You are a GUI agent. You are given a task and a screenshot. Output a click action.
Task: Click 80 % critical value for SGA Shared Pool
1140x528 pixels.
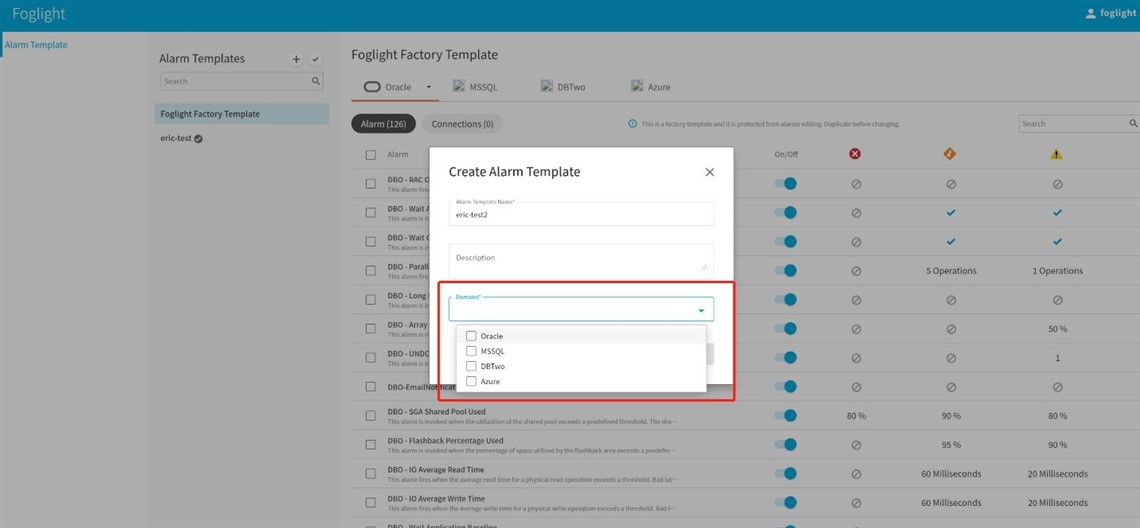point(856,416)
